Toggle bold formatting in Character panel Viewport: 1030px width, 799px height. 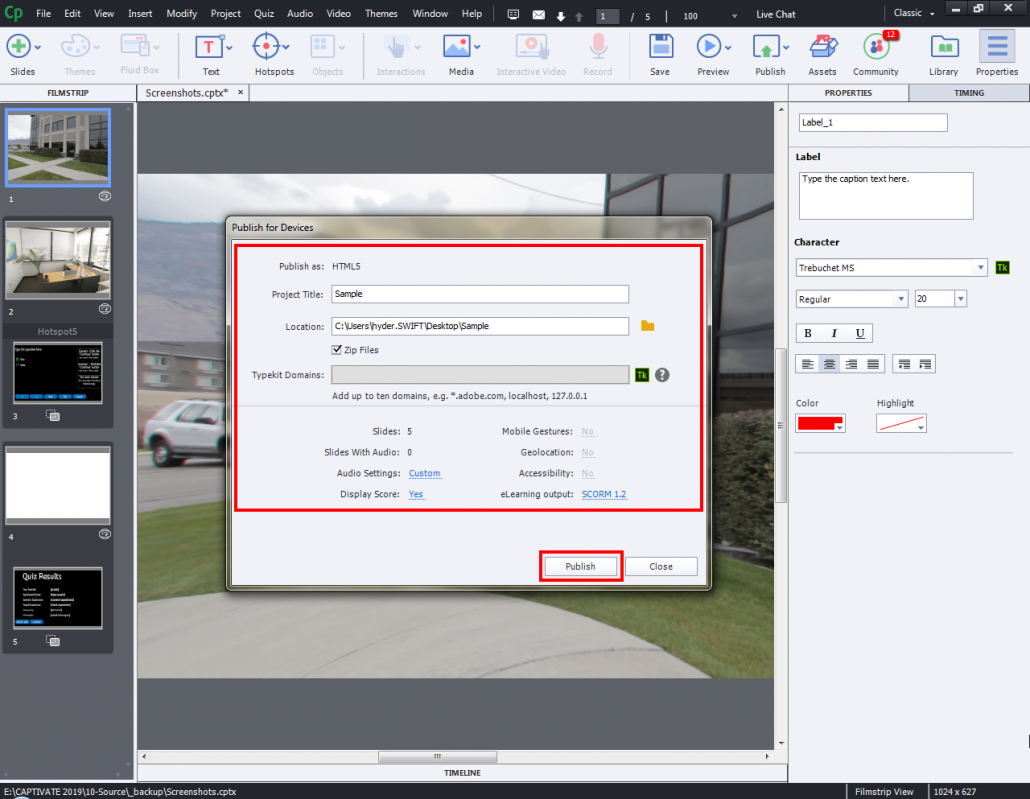click(807, 333)
